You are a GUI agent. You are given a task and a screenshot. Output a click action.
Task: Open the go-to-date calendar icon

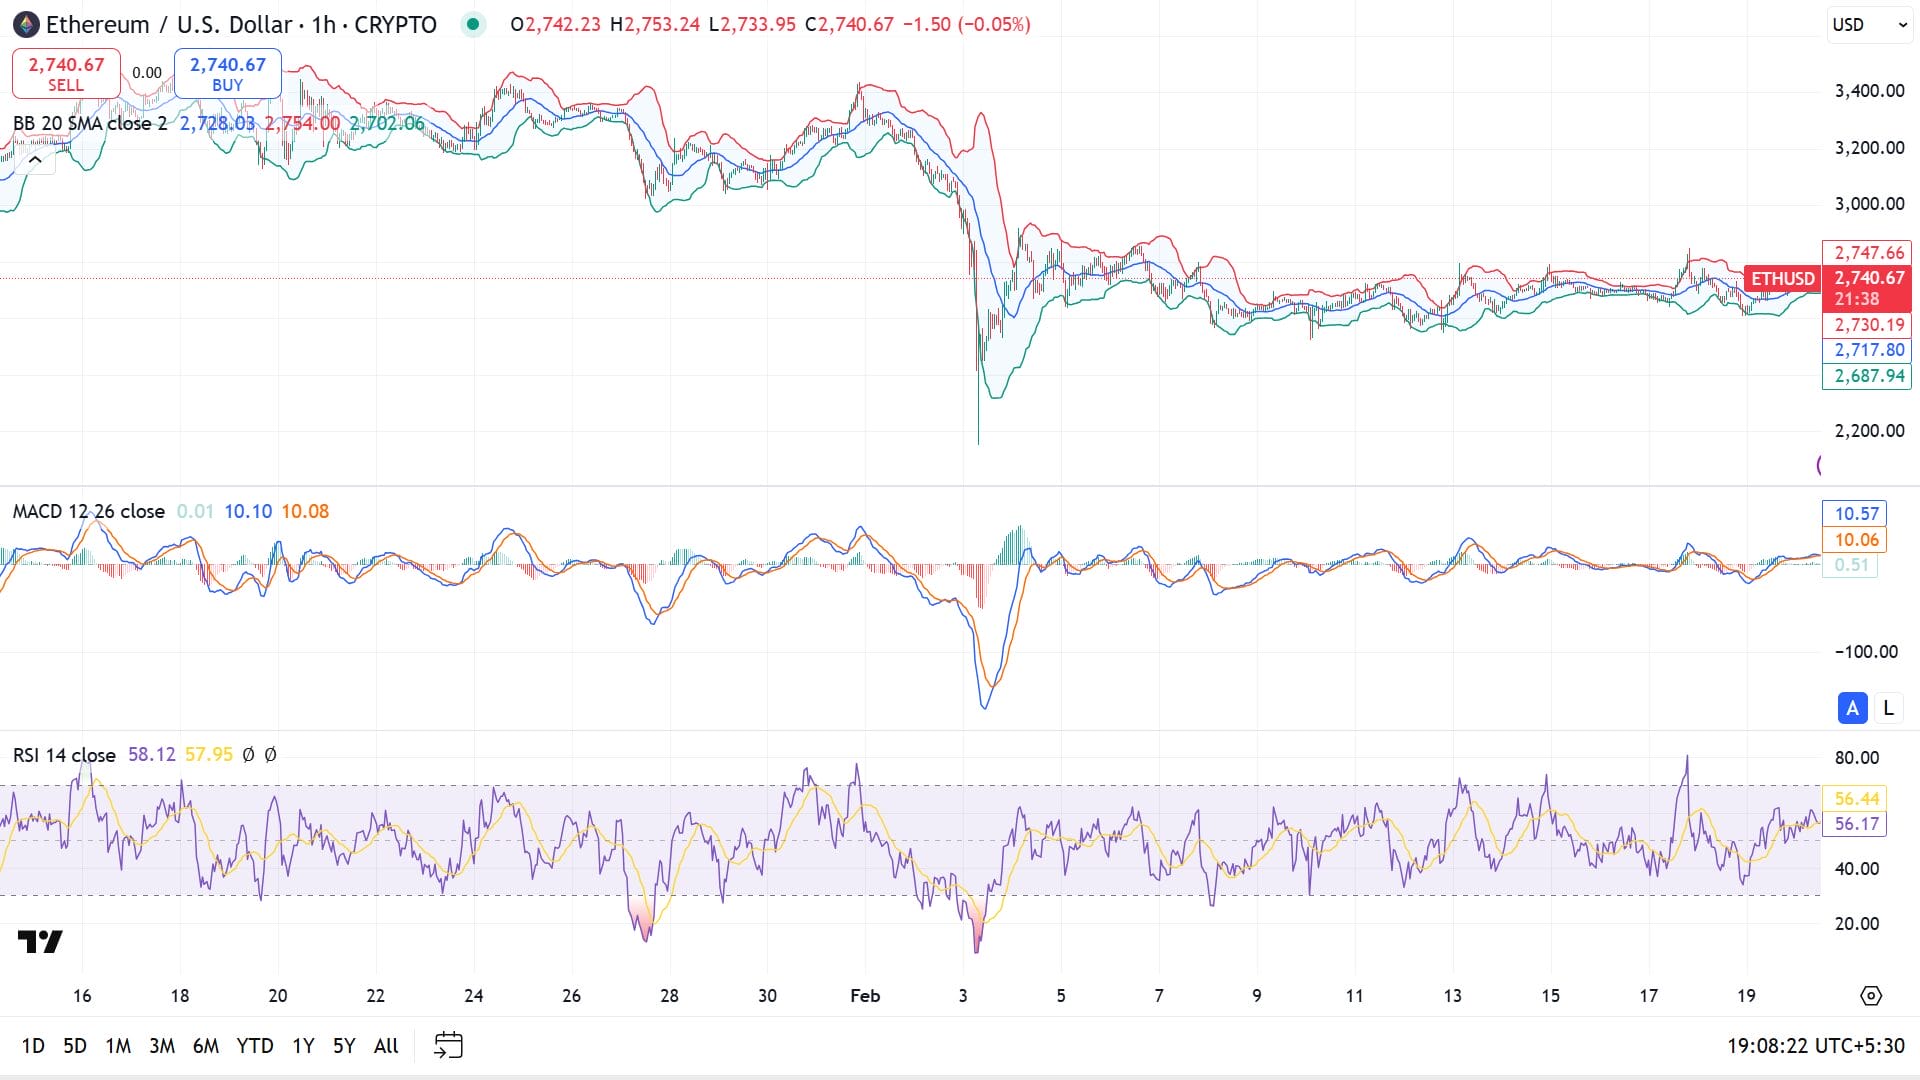coord(448,1045)
